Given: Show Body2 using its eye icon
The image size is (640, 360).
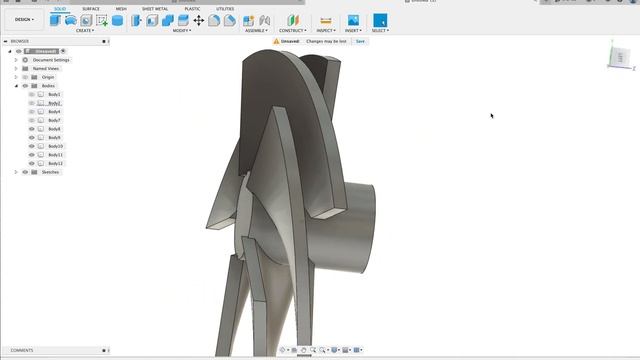Looking at the screenshot, I should (x=32, y=103).
